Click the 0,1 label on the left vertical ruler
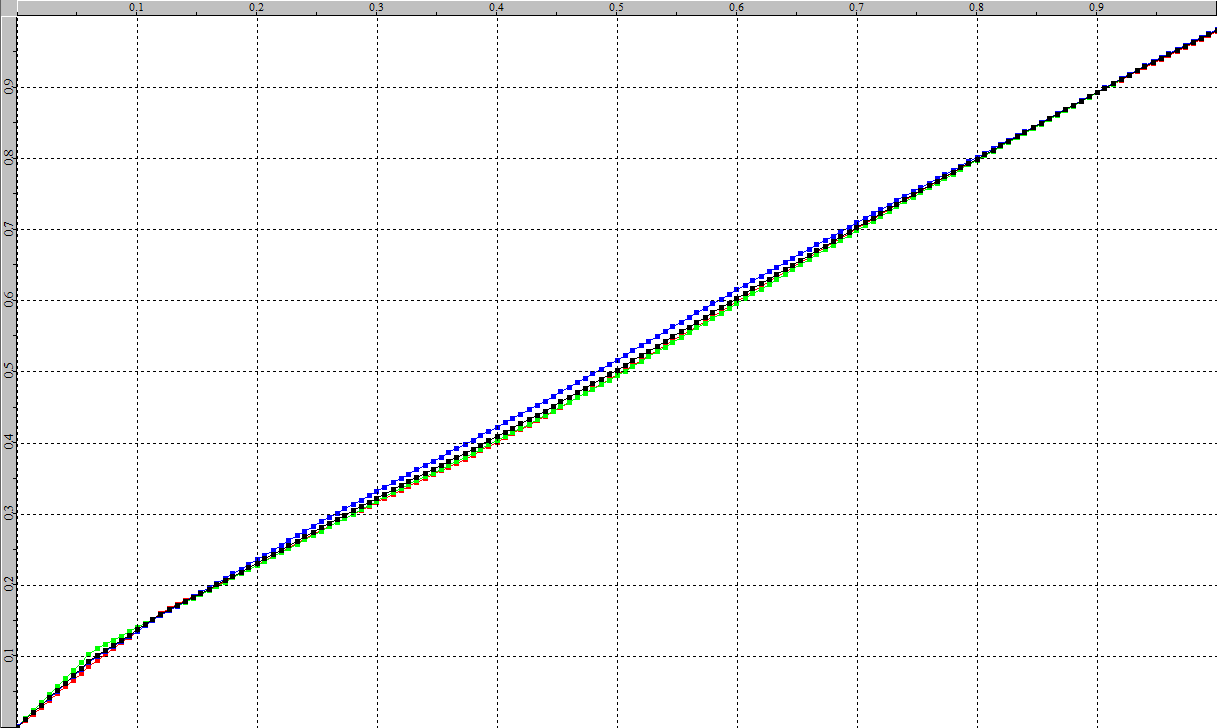This screenshot has width=1217, height=728. click(x=8, y=656)
